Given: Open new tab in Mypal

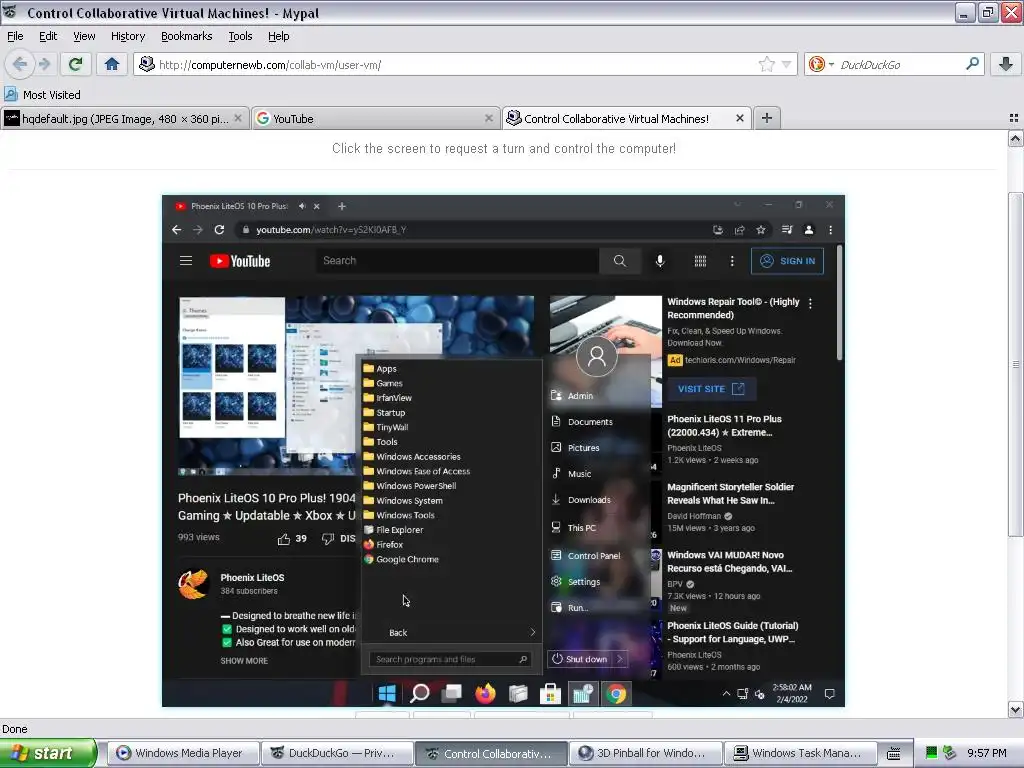Looking at the screenshot, I should tap(767, 118).
